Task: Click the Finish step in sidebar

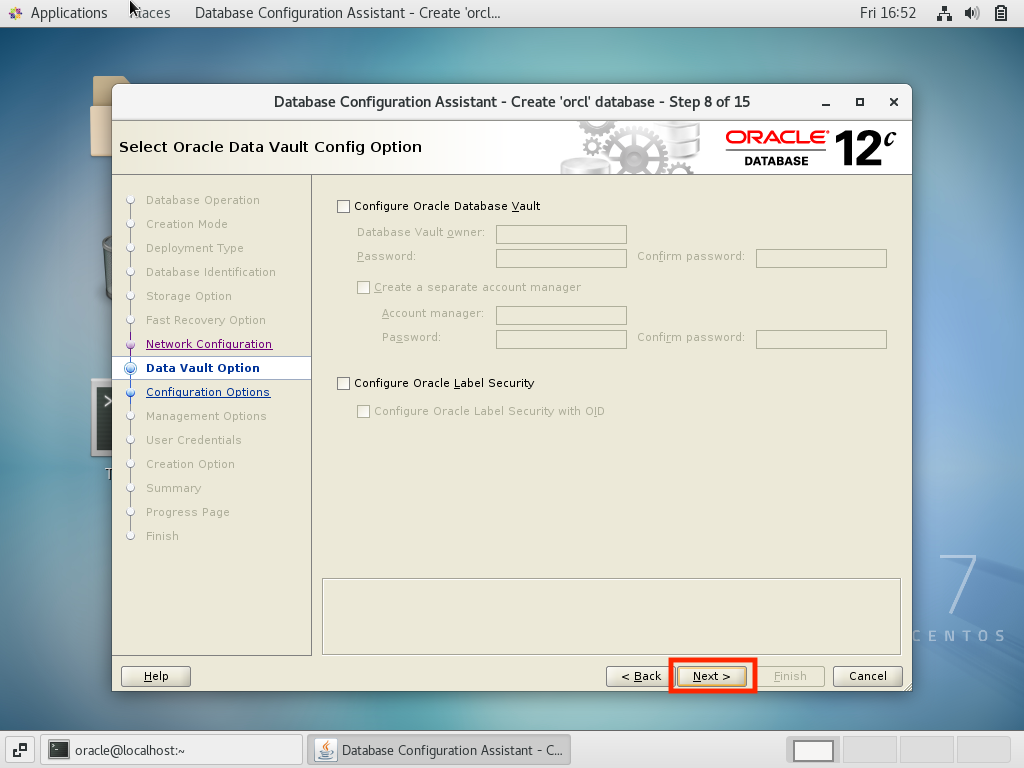Action: point(162,536)
